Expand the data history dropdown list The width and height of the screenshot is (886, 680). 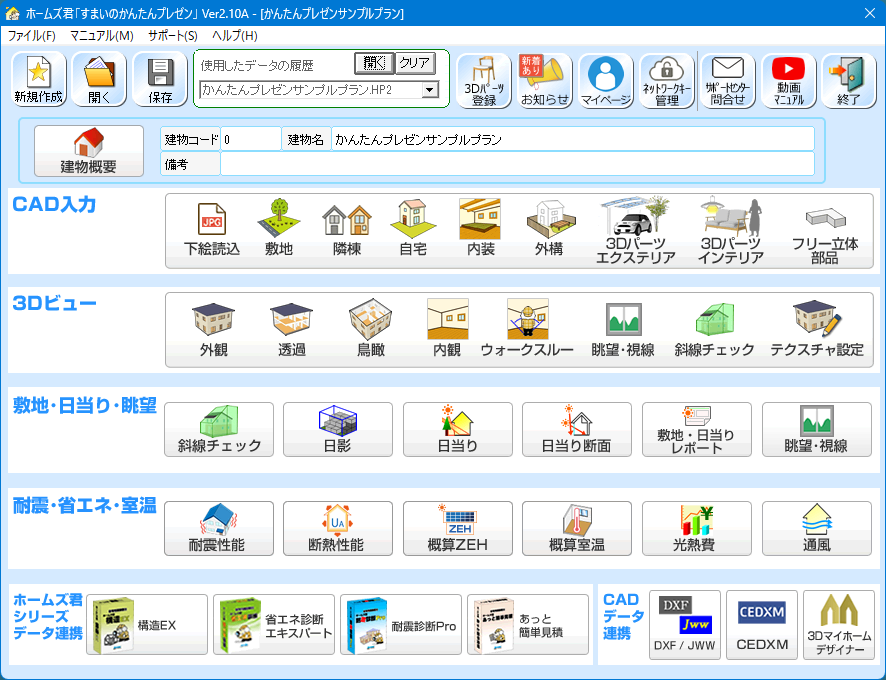pyautogui.click(x=430, y=90)
